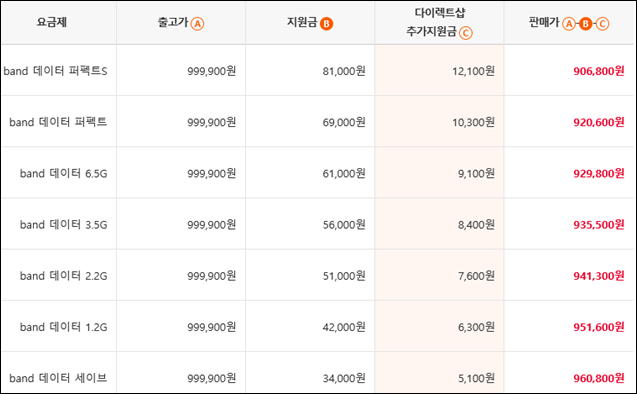637x394 pixels.
Task: Select the 요금제 column header
Action: (52, 22)
